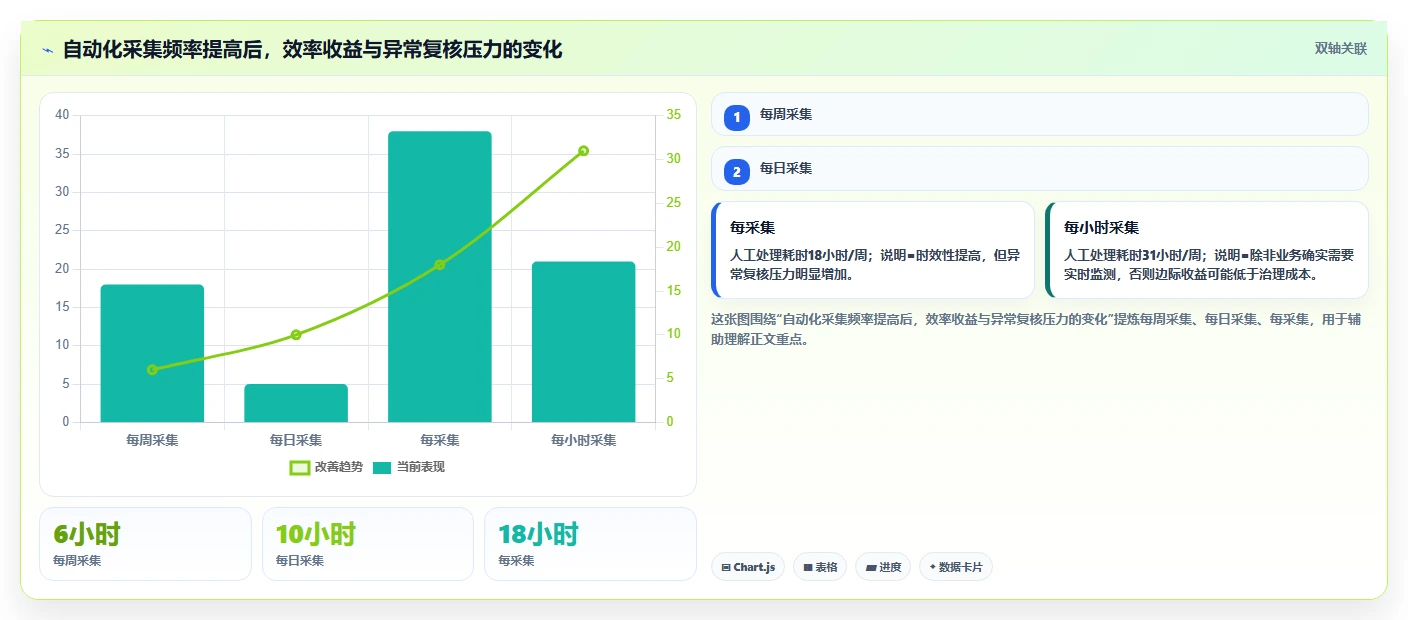
Task: Click the icon in Chart.js tag
Action: point(726,567)
